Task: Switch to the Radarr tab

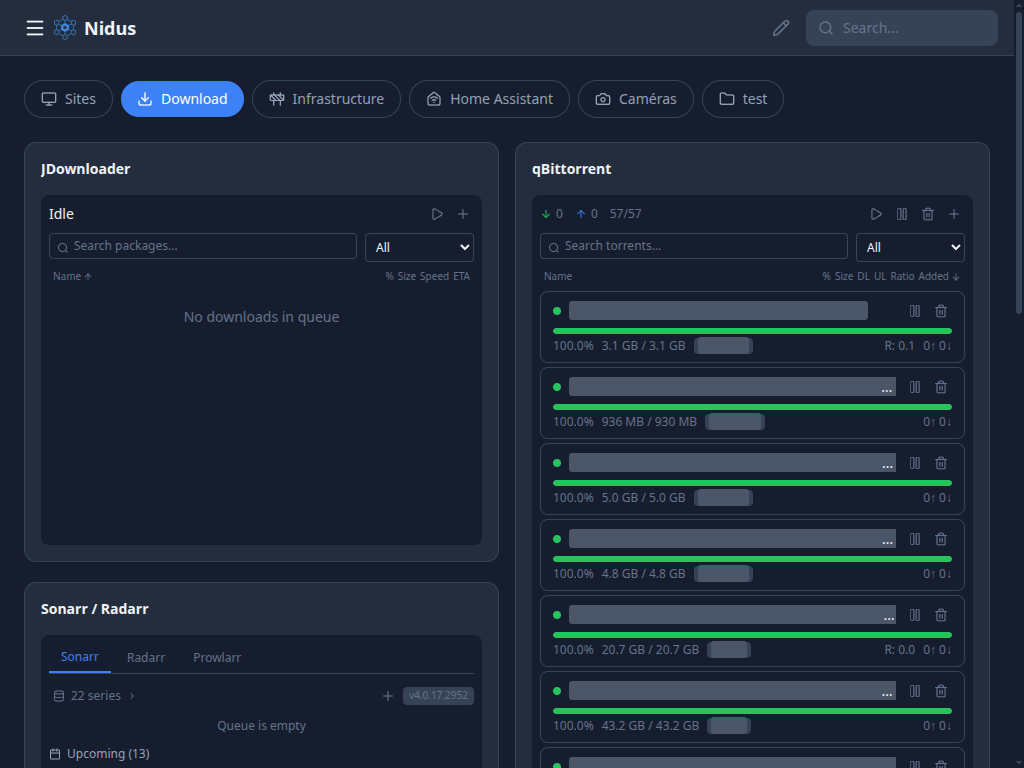Action: click(x=146, y=657)
